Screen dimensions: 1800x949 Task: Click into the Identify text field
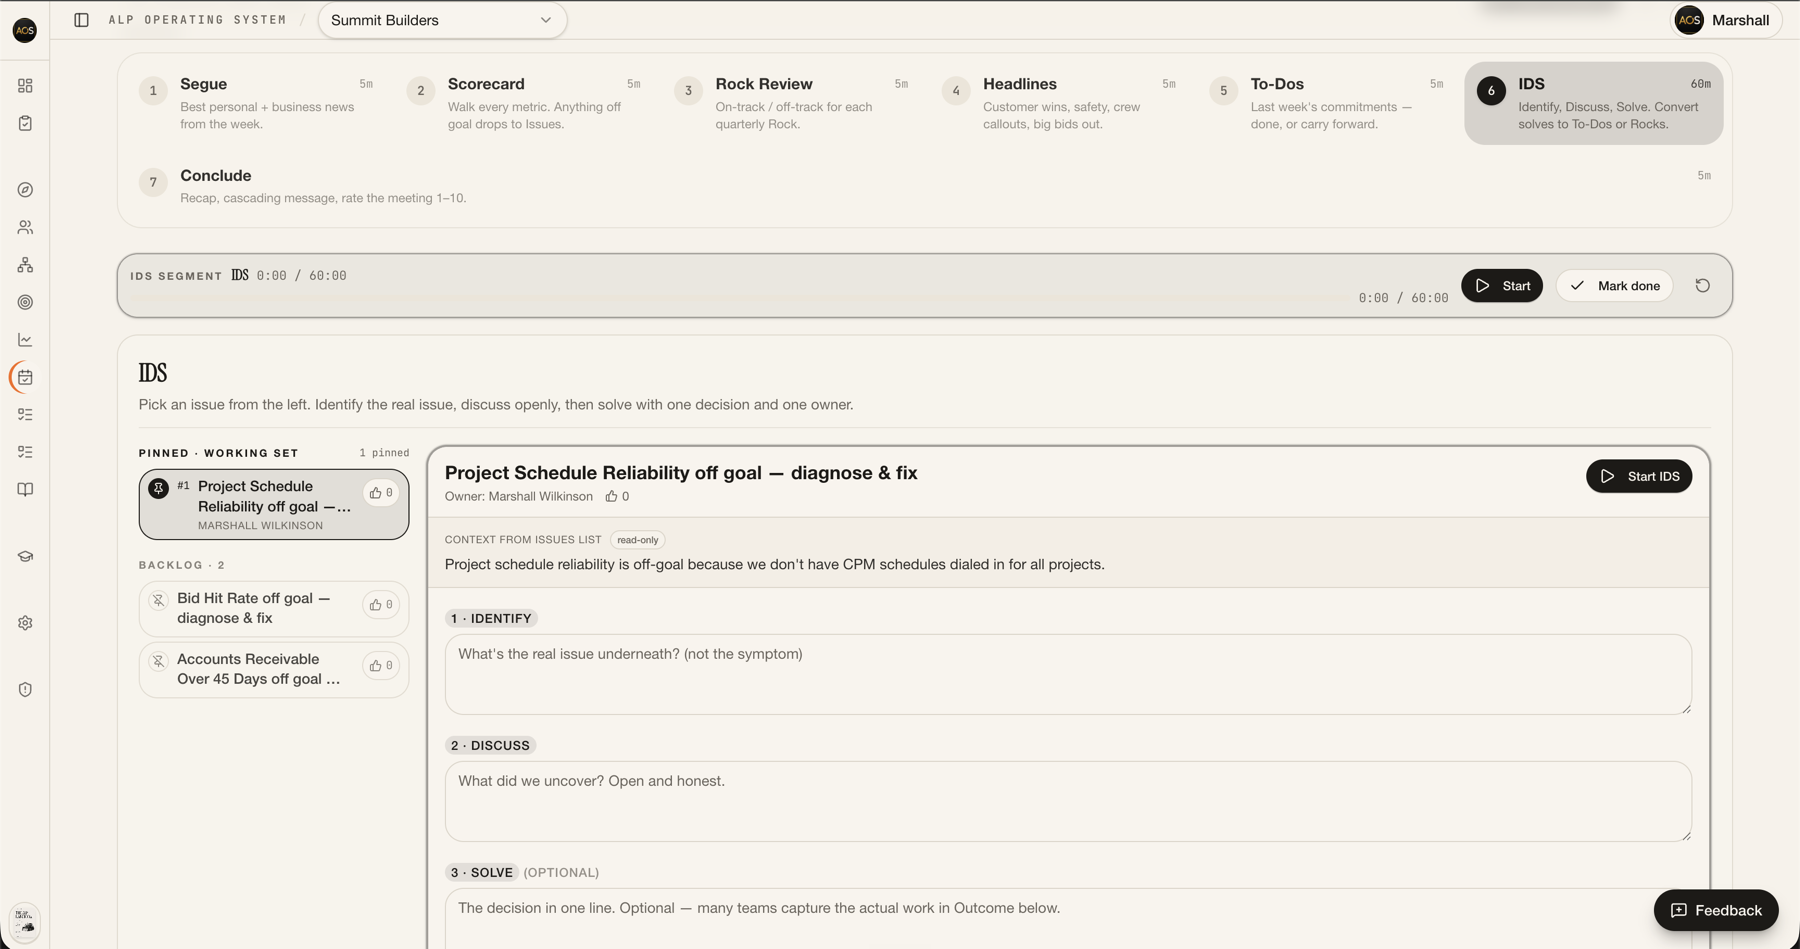coord(1068,674)
